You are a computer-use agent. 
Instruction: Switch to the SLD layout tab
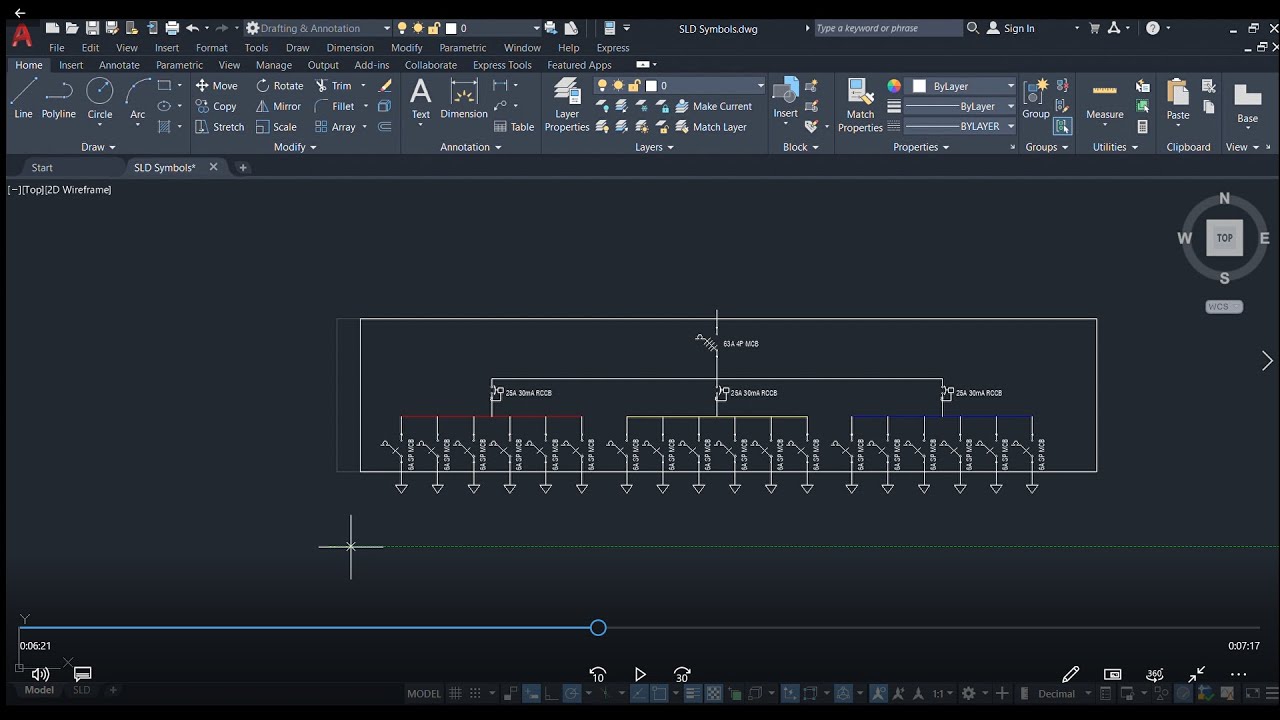click(x=81, y=690)
